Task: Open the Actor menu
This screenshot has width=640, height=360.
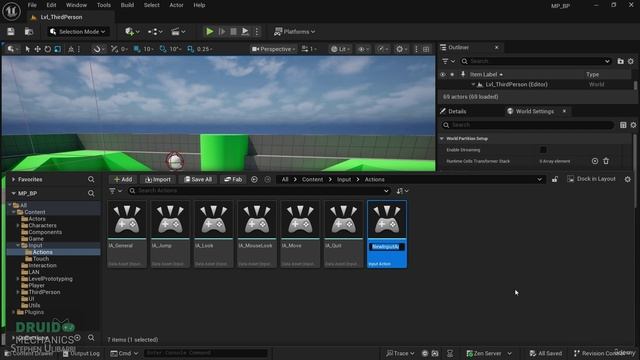Action: click(x=176, y=5)
